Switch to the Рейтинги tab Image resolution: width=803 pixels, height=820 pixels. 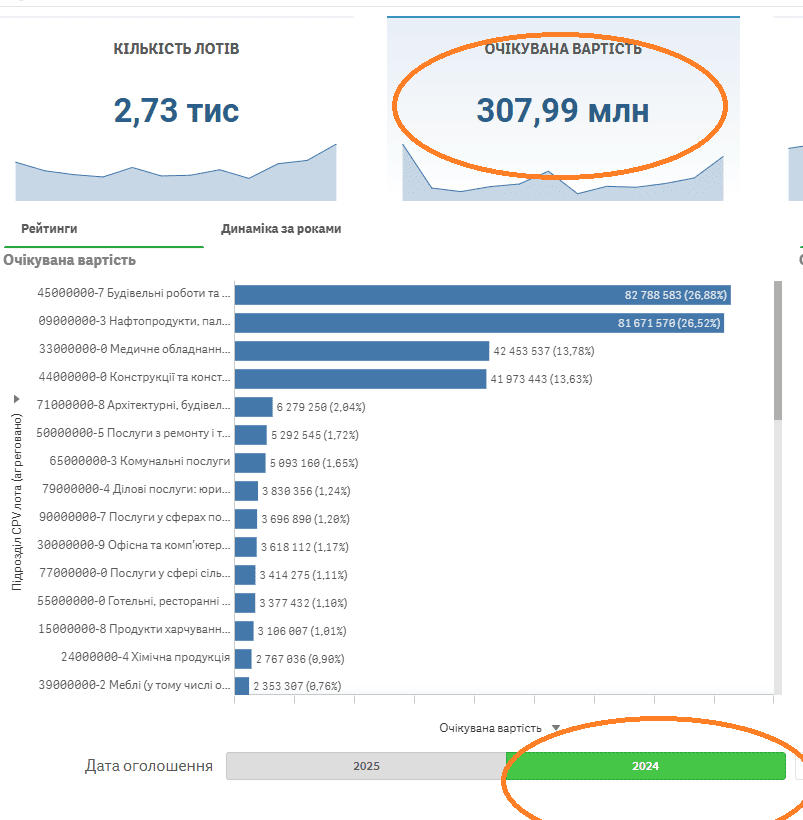49,229
